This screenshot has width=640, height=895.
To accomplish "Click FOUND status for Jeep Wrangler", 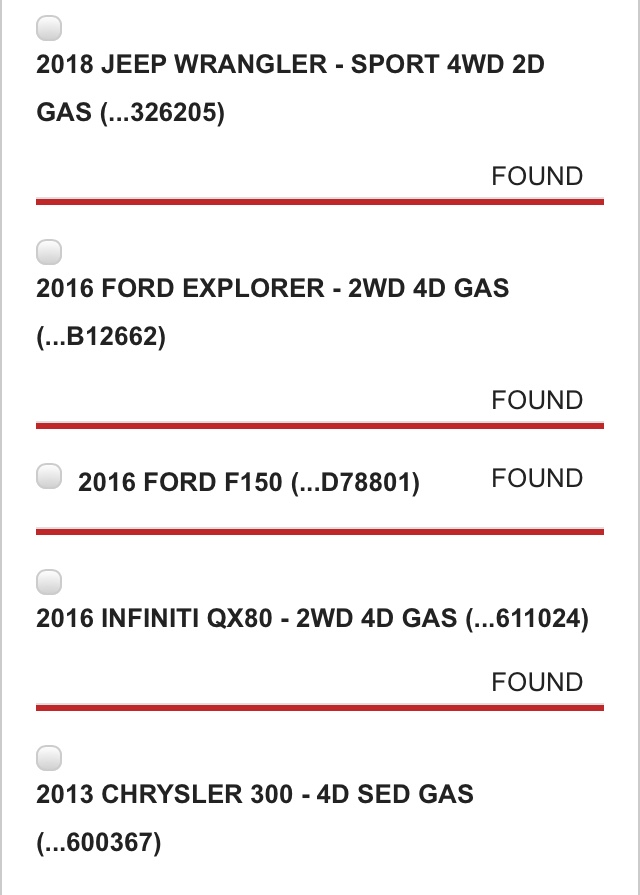I will point(537,176).
